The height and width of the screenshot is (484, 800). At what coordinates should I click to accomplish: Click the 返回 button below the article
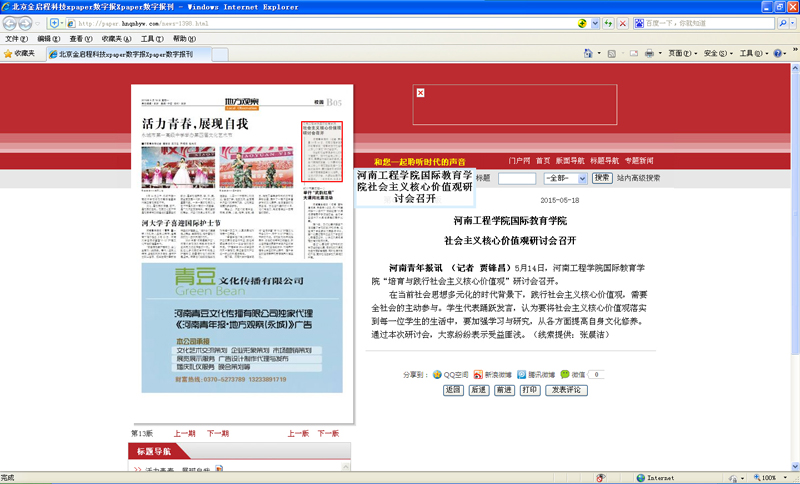click(x=453, y=390)
